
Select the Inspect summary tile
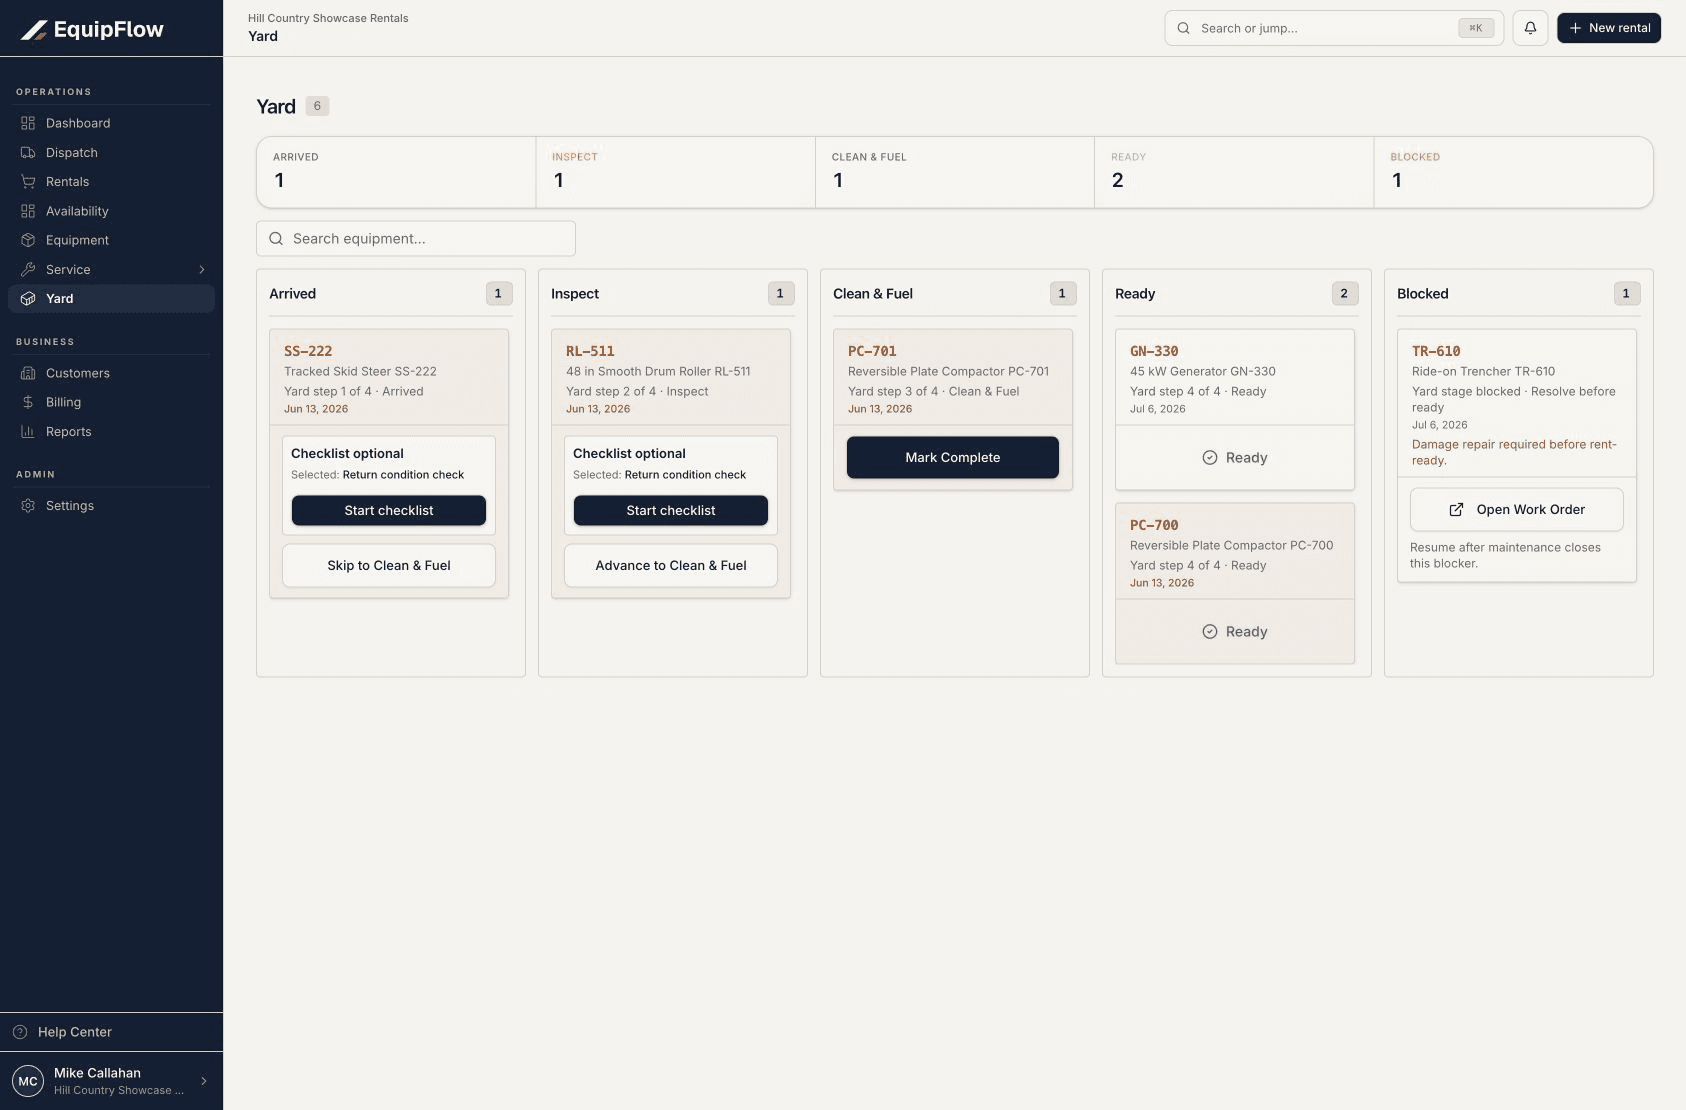coord(676,172)
